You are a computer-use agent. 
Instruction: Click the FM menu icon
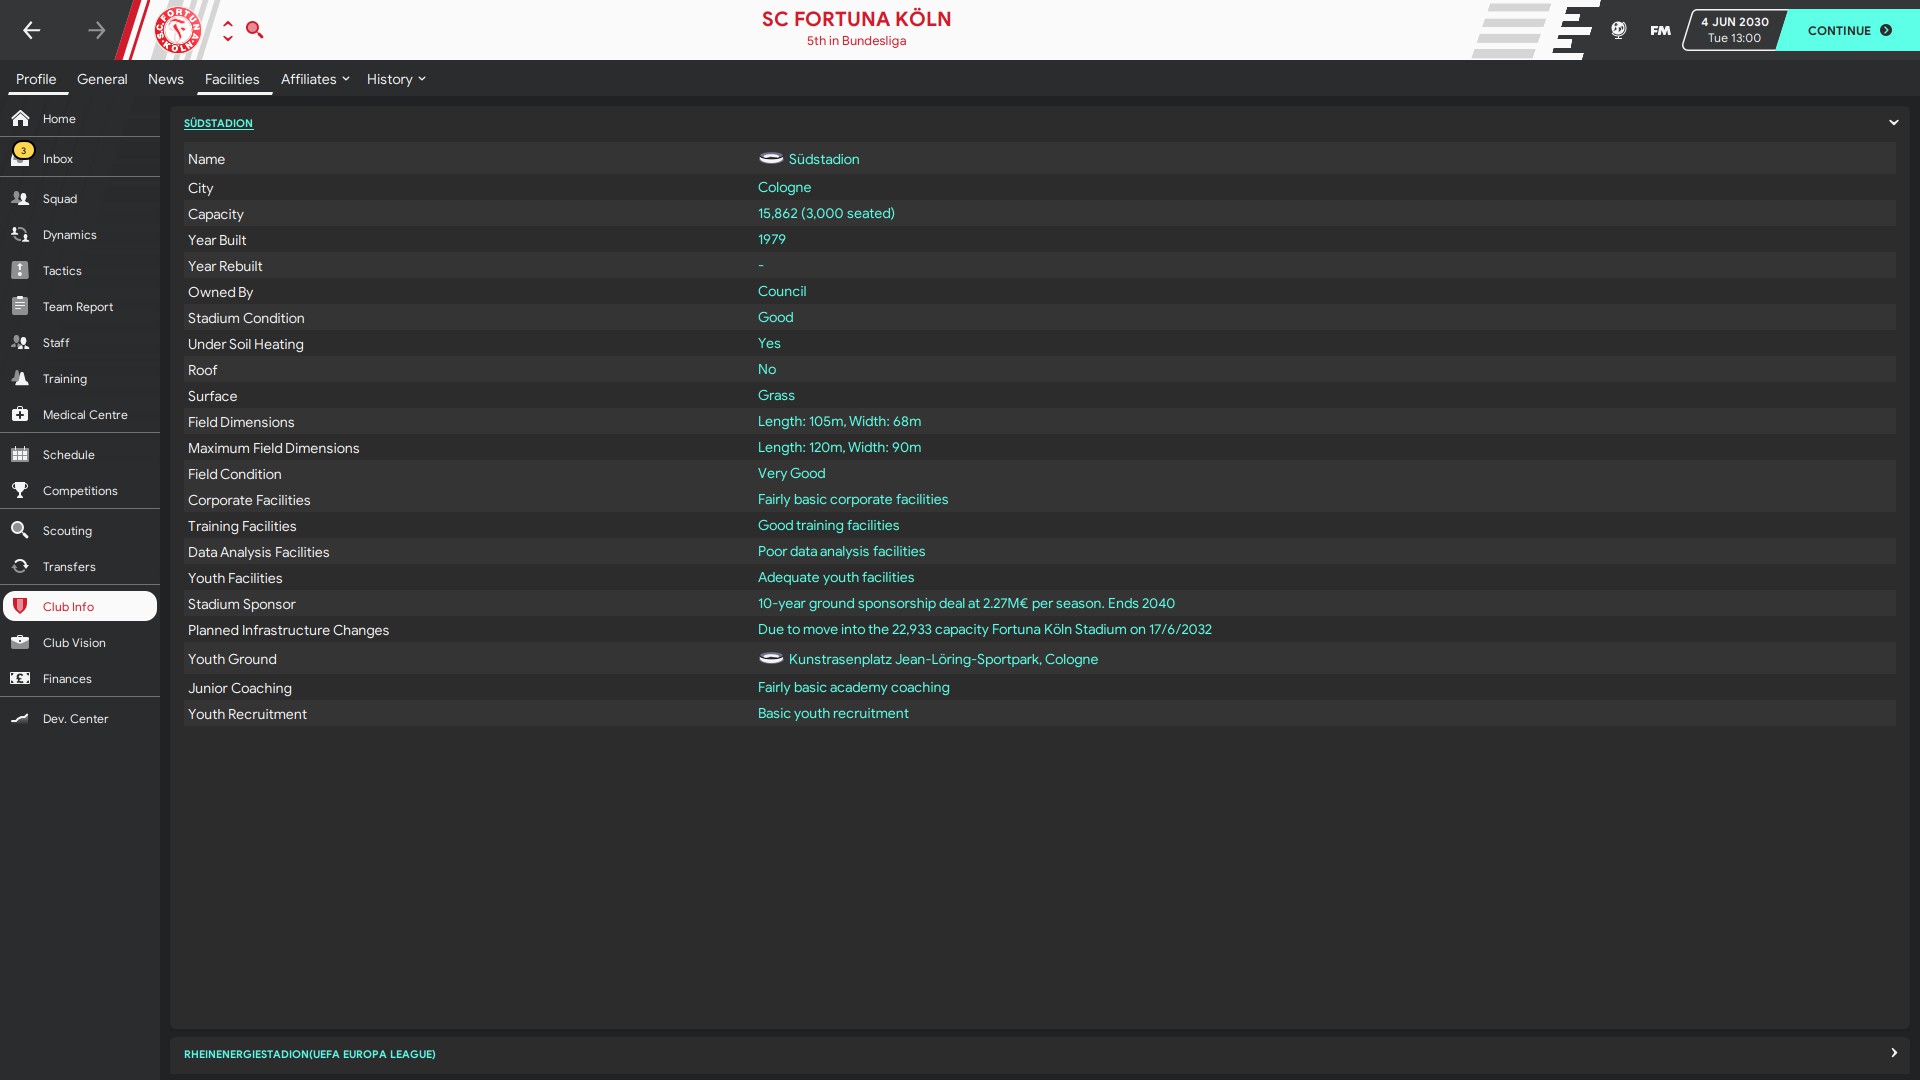pos(1660,30)
